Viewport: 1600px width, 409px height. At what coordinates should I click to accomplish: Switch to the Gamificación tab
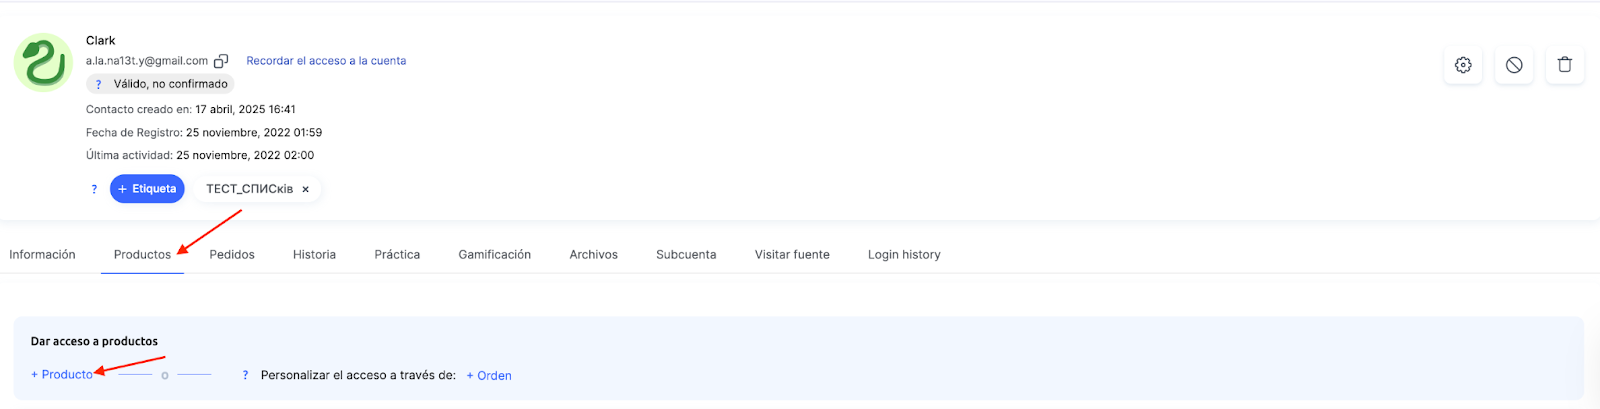click(495, 255)
